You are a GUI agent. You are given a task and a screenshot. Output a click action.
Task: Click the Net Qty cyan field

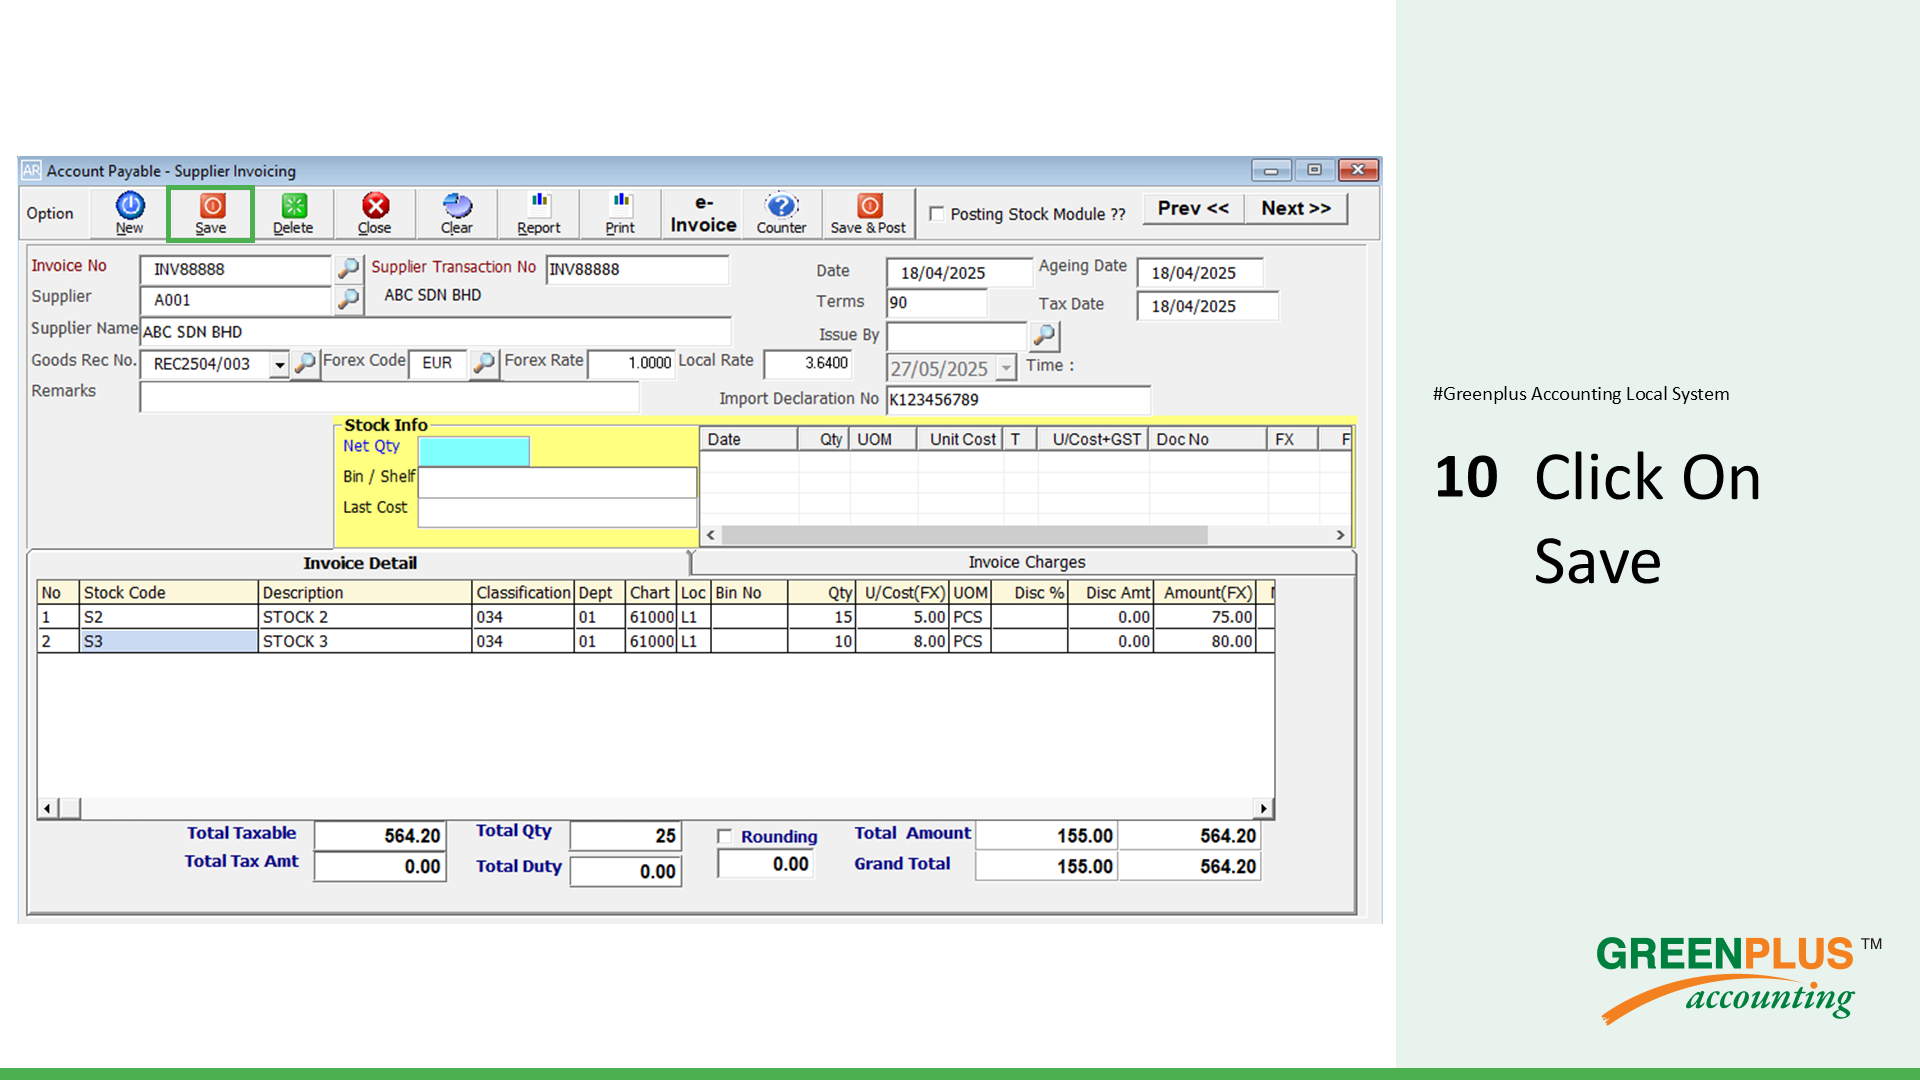[x=473, y=451]
